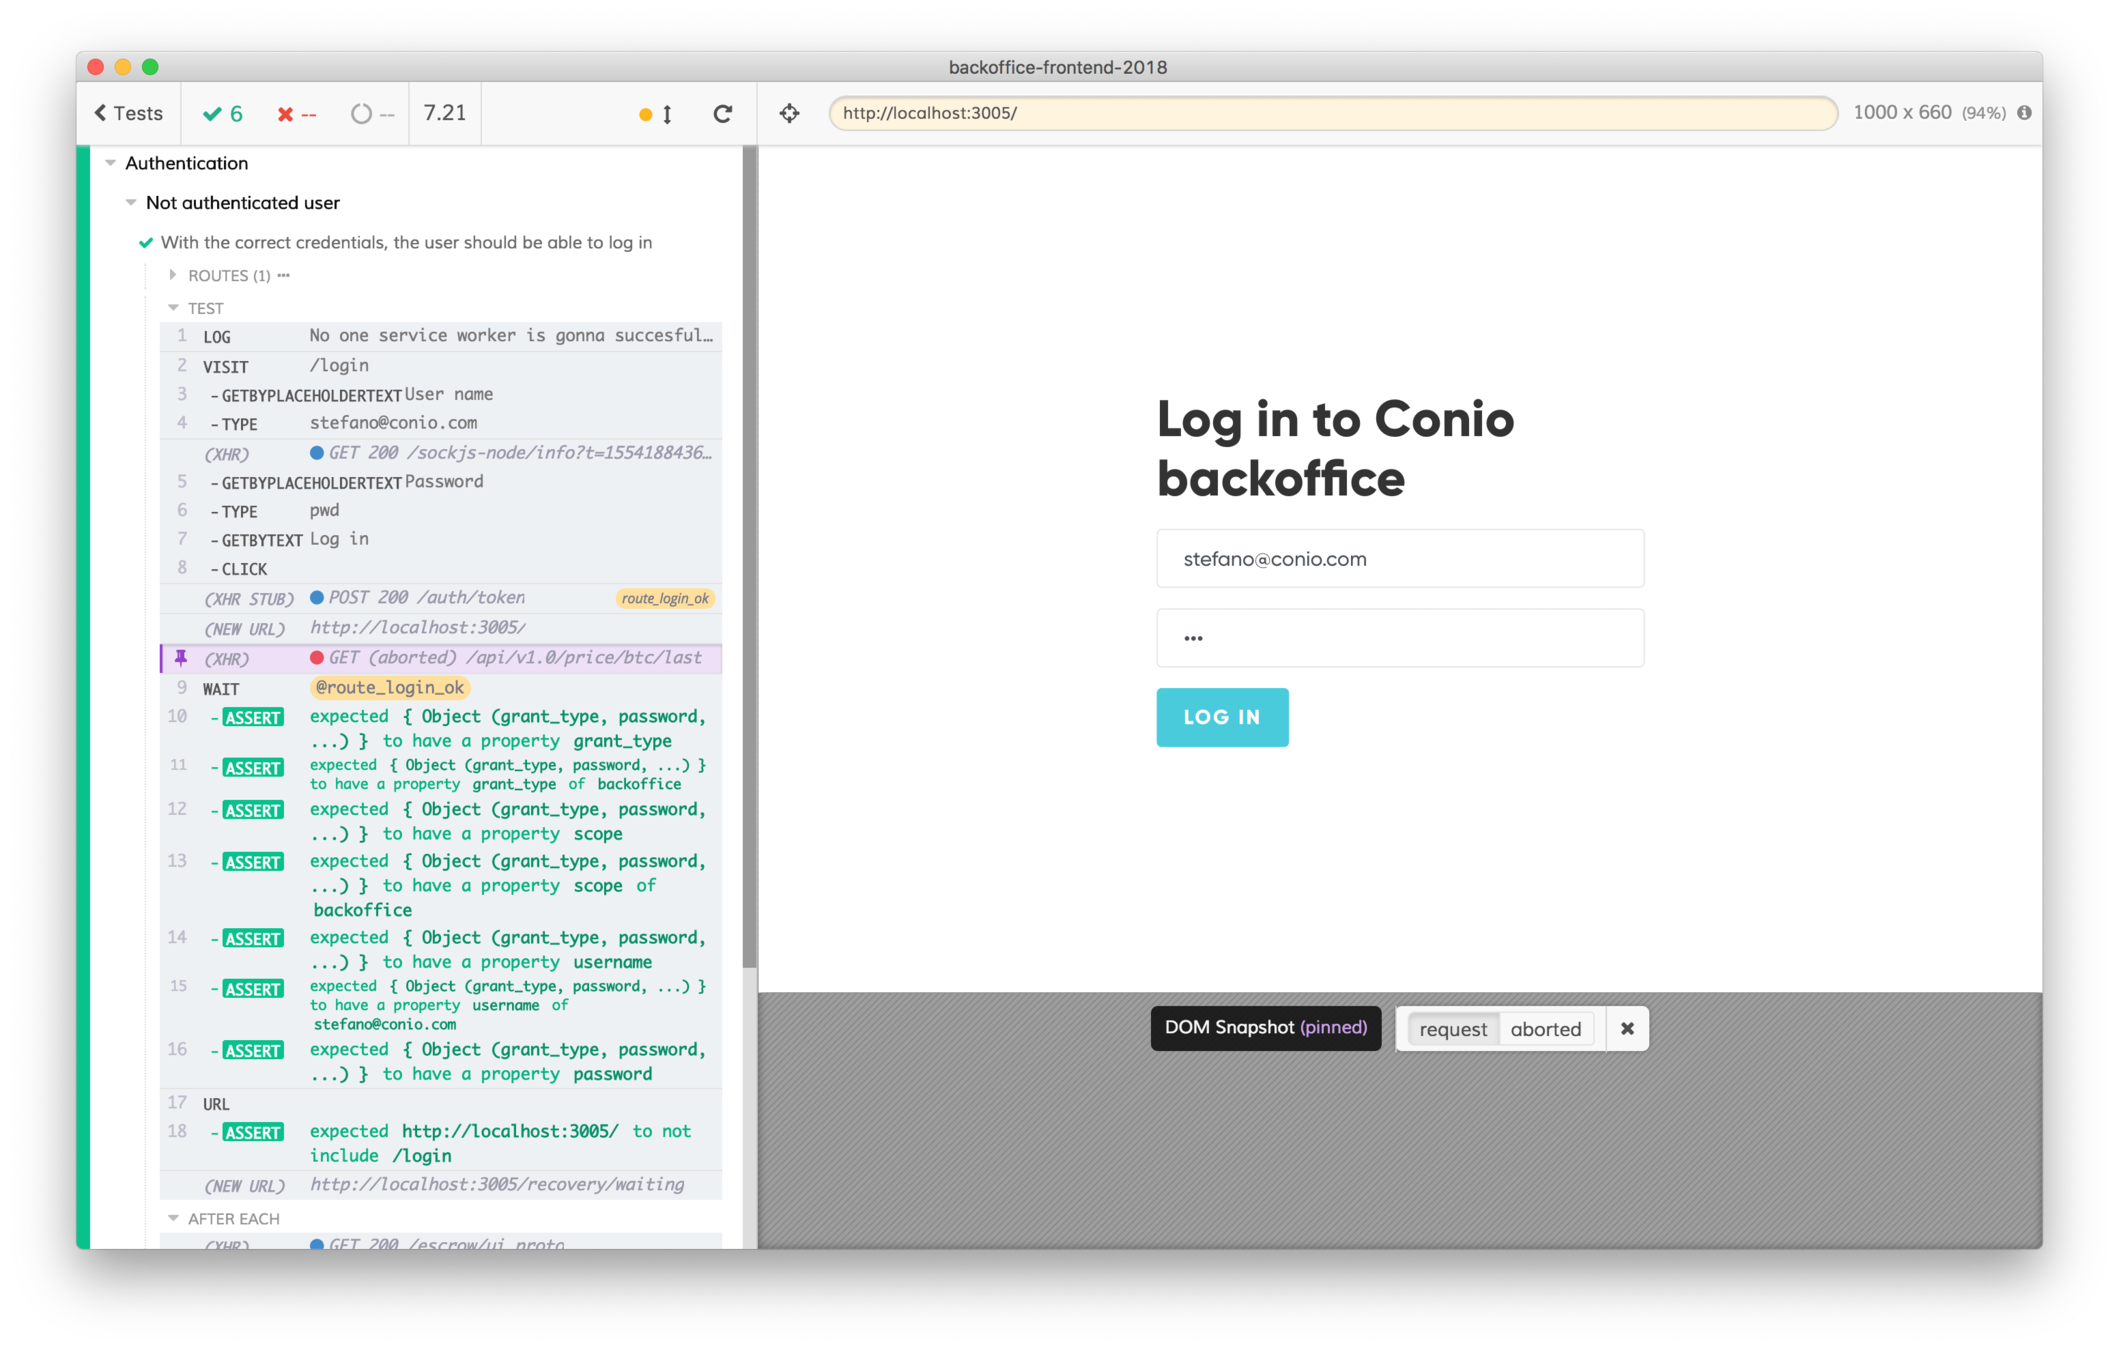Click the pending tests circle count
The width and height of the screenshot is (2119, 1350).
pos(372,114)
